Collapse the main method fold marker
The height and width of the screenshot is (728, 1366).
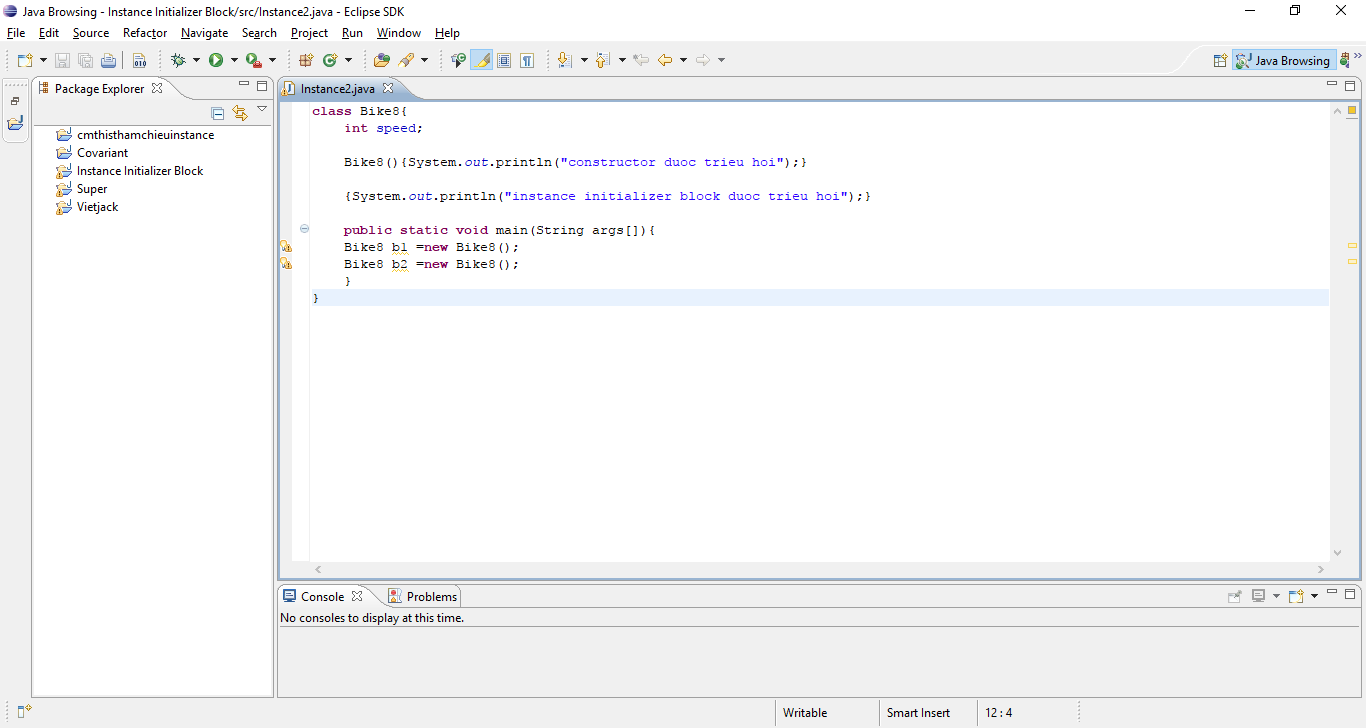coord(304,229)
